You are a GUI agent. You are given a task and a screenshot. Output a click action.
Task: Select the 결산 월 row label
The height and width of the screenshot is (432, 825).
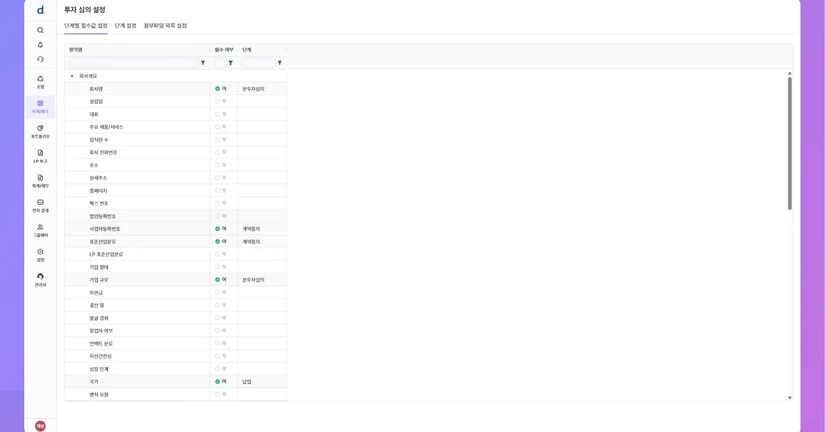(96, 305)
